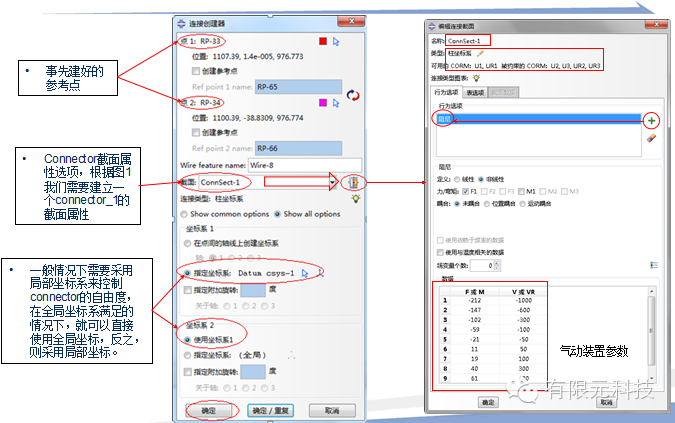Open the table options icon beside 场变量个数
The width and height of the screenshot is (675, 423).
(654, 265)
